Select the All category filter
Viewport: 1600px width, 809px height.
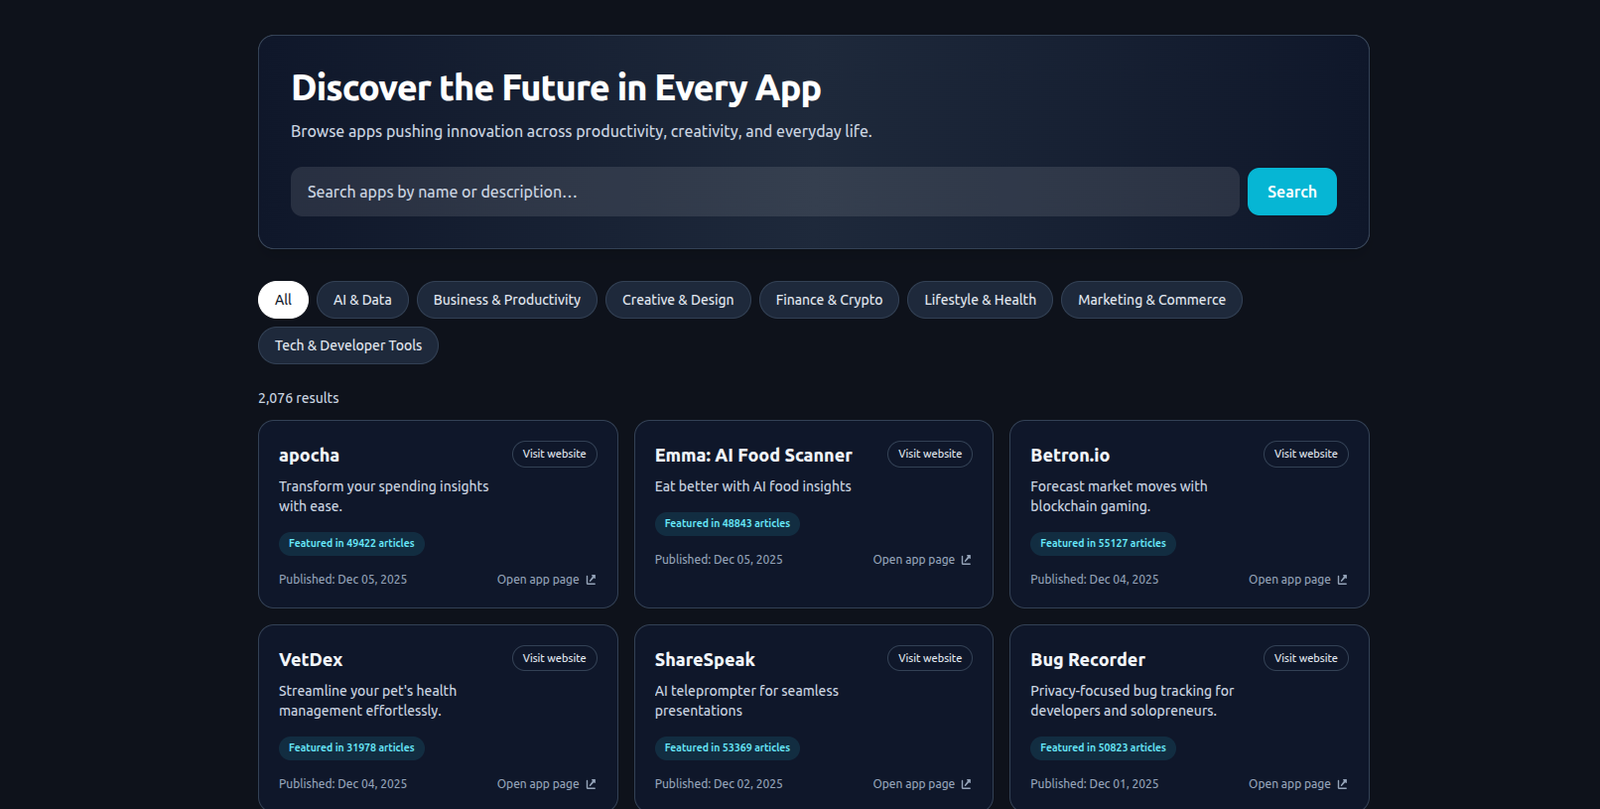click(283, 300)
